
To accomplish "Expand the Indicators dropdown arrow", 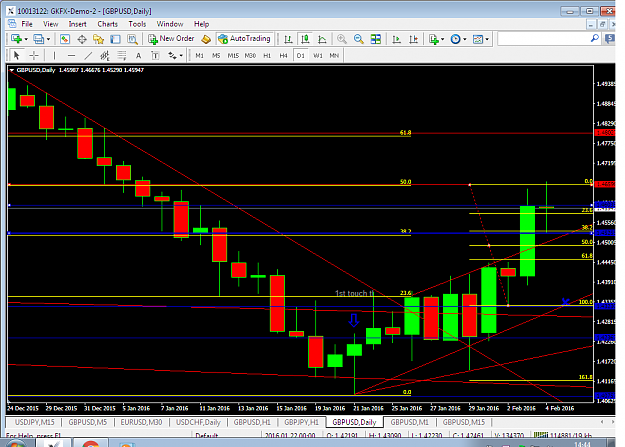I will 442,39.
